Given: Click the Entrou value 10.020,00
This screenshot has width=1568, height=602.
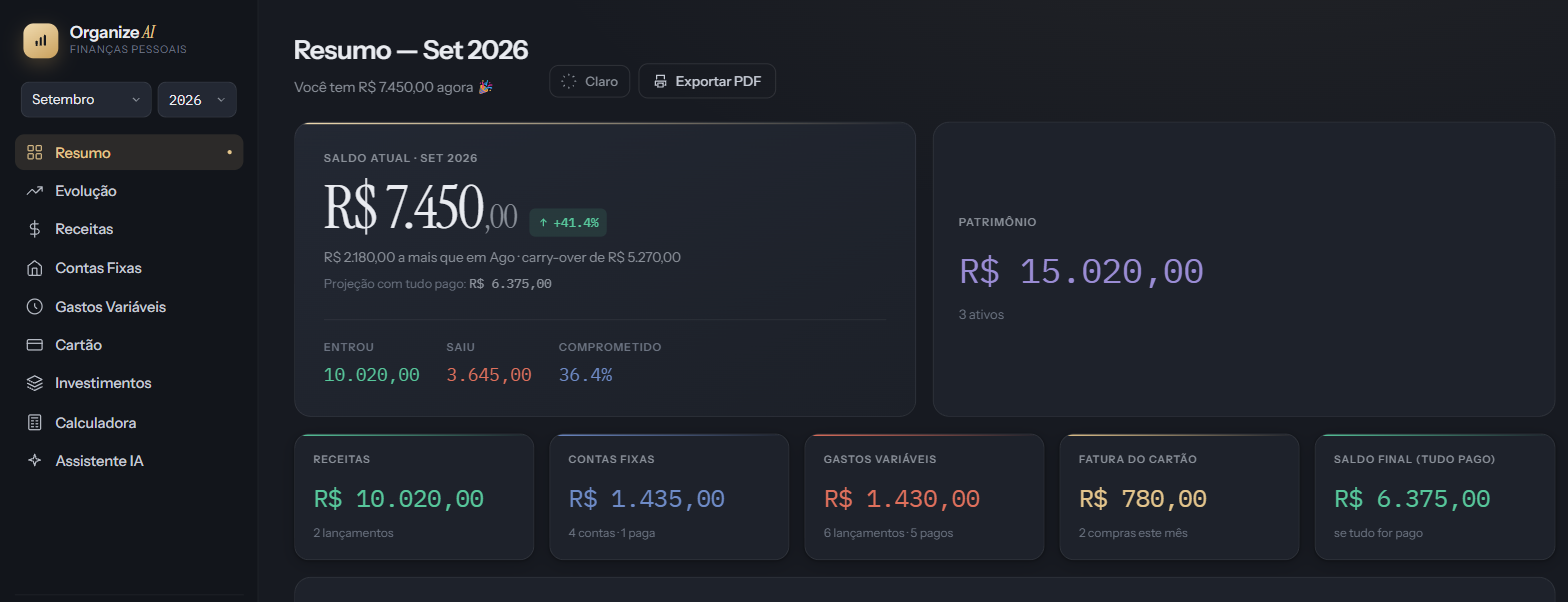Looking at the screenshot, I should point(372,375).
